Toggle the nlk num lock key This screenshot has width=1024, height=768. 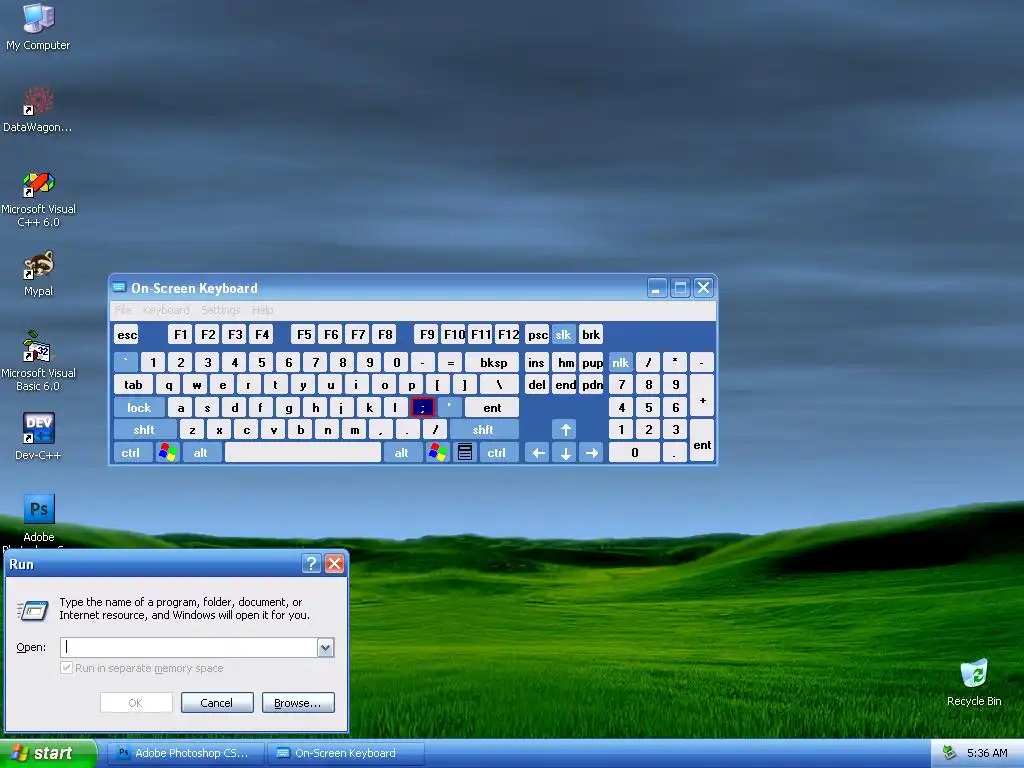pos(620,362)
